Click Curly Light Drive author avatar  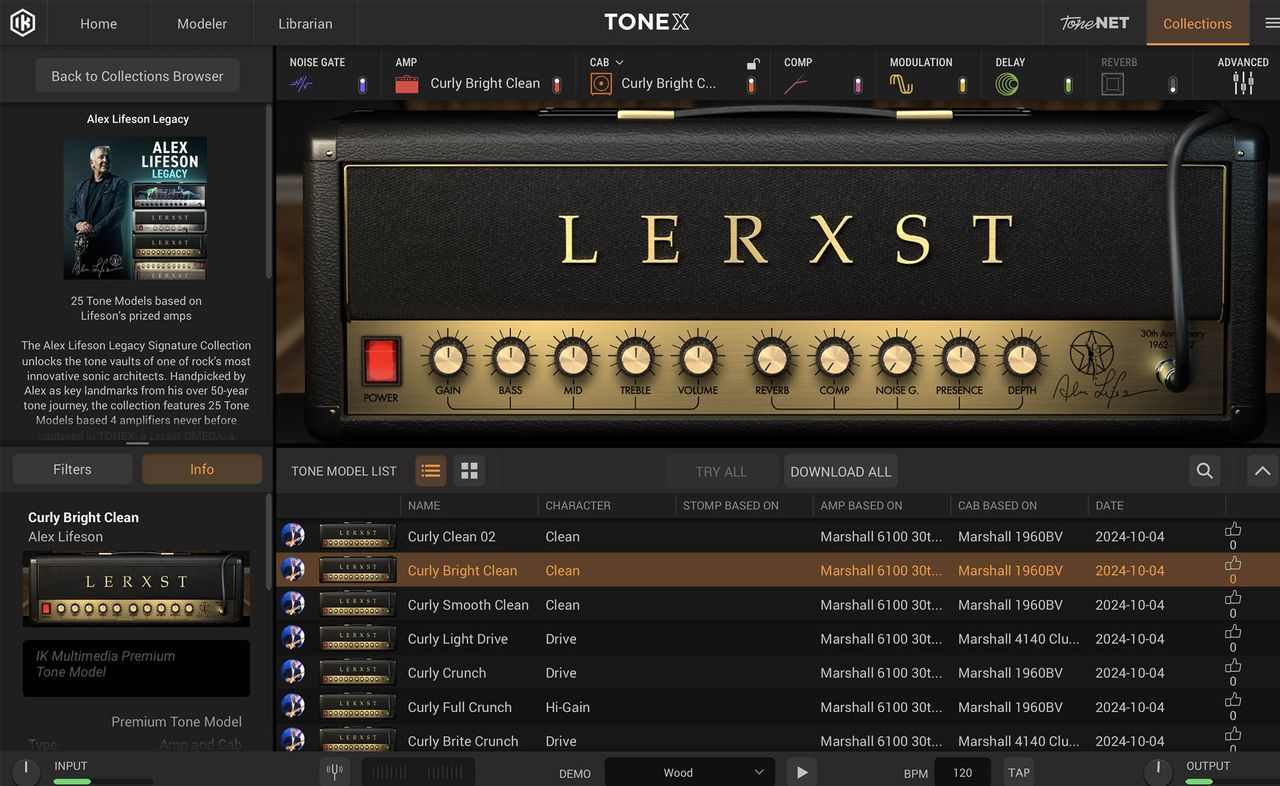[293, 638]
